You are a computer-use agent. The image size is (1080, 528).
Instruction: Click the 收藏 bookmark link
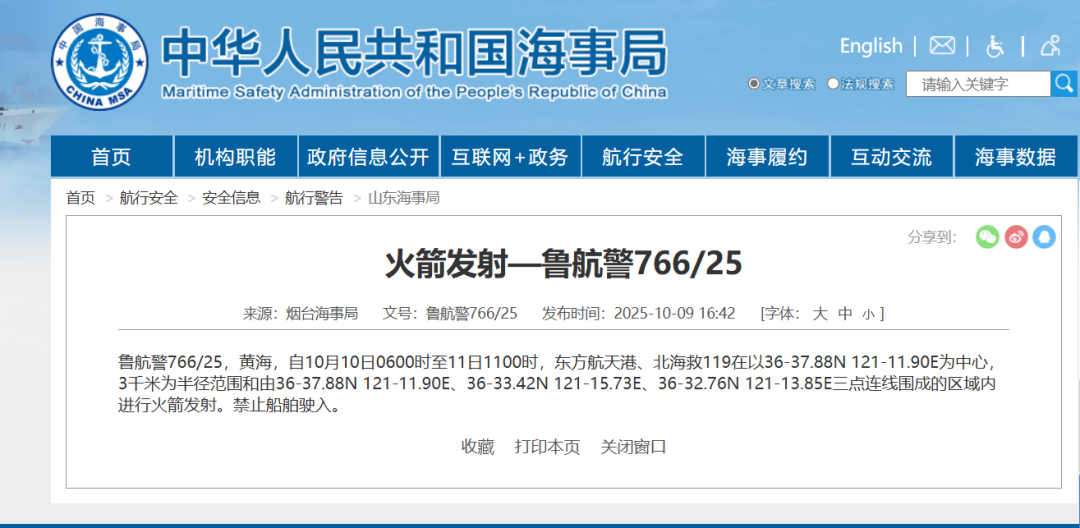click(478, 447)
